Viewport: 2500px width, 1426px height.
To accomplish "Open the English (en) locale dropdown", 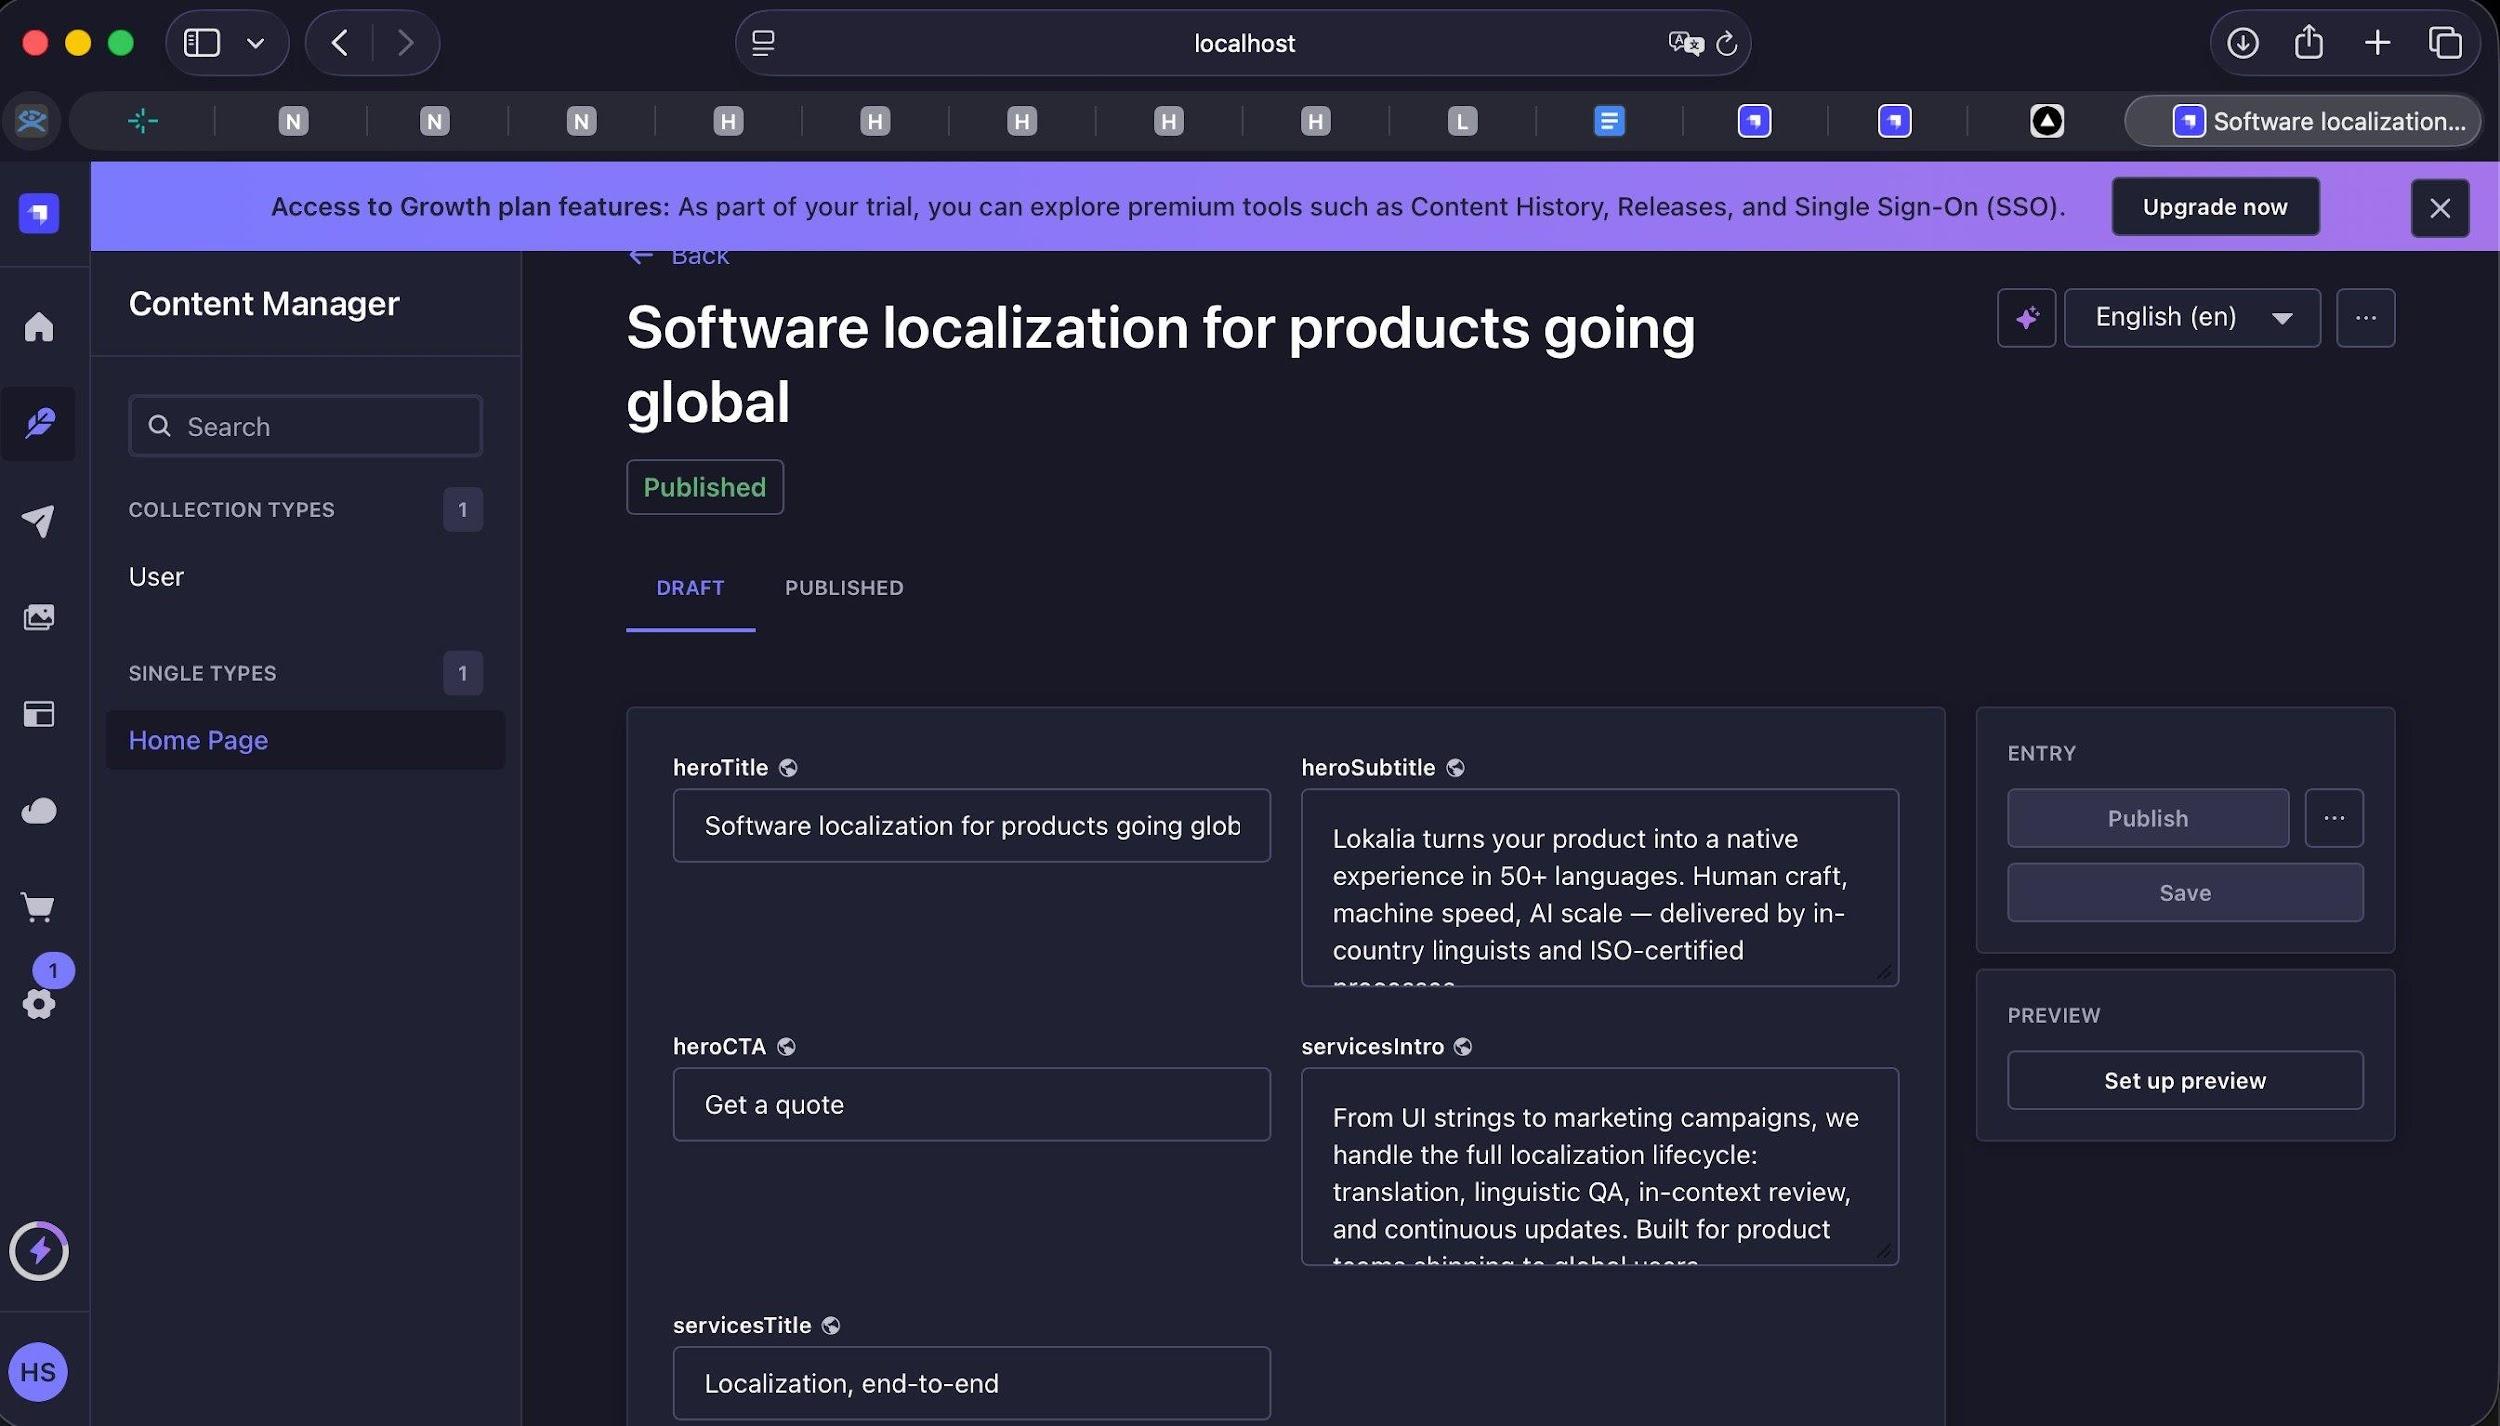I will (x=2192, y=318).
